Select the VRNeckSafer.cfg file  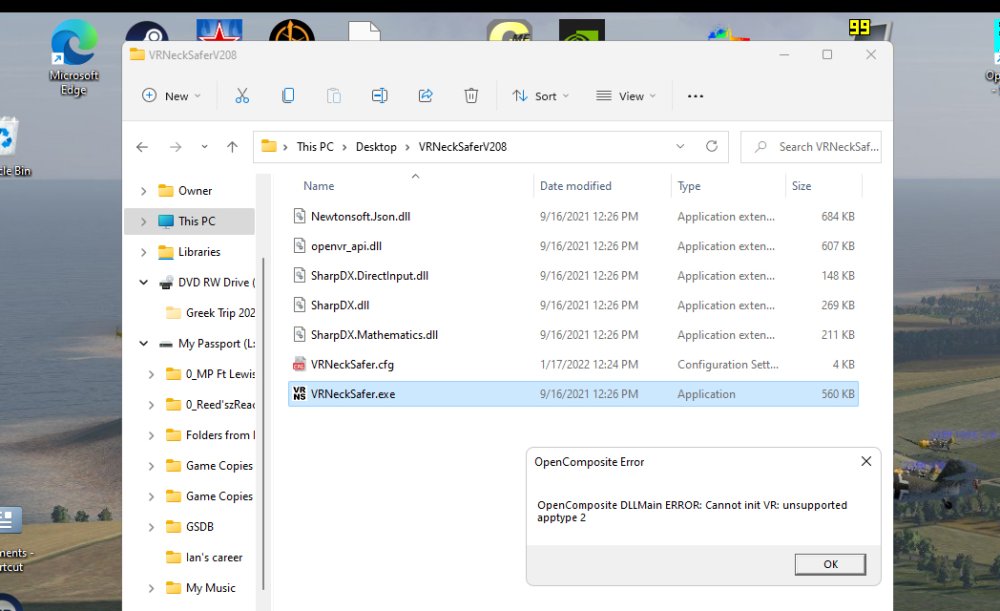pos(352,365)
